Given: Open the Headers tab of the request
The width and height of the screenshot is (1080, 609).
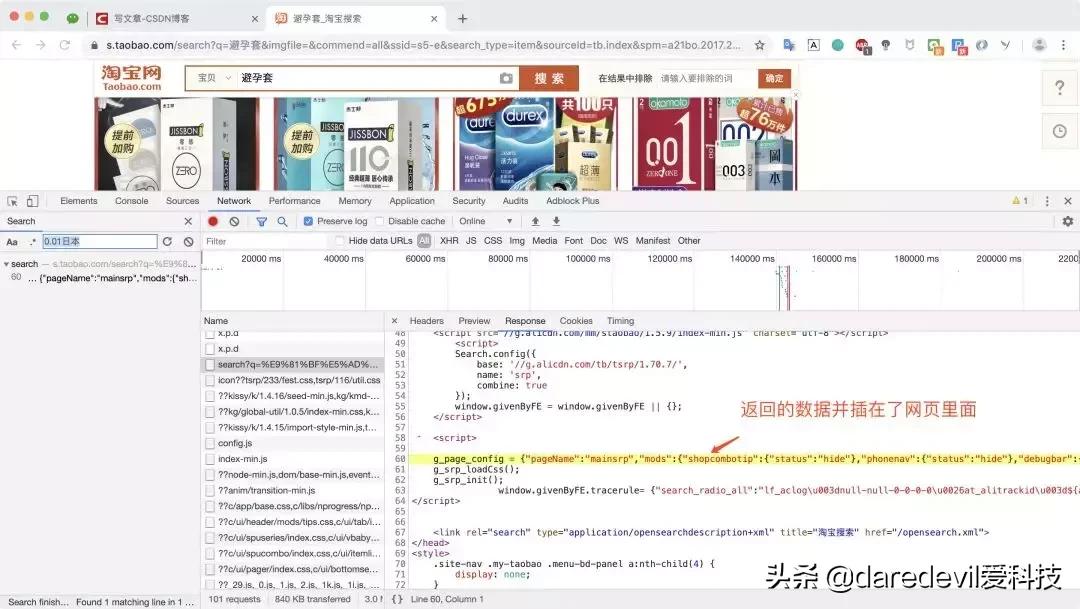Looking at the screenshot, I should (x=427, y=321).
